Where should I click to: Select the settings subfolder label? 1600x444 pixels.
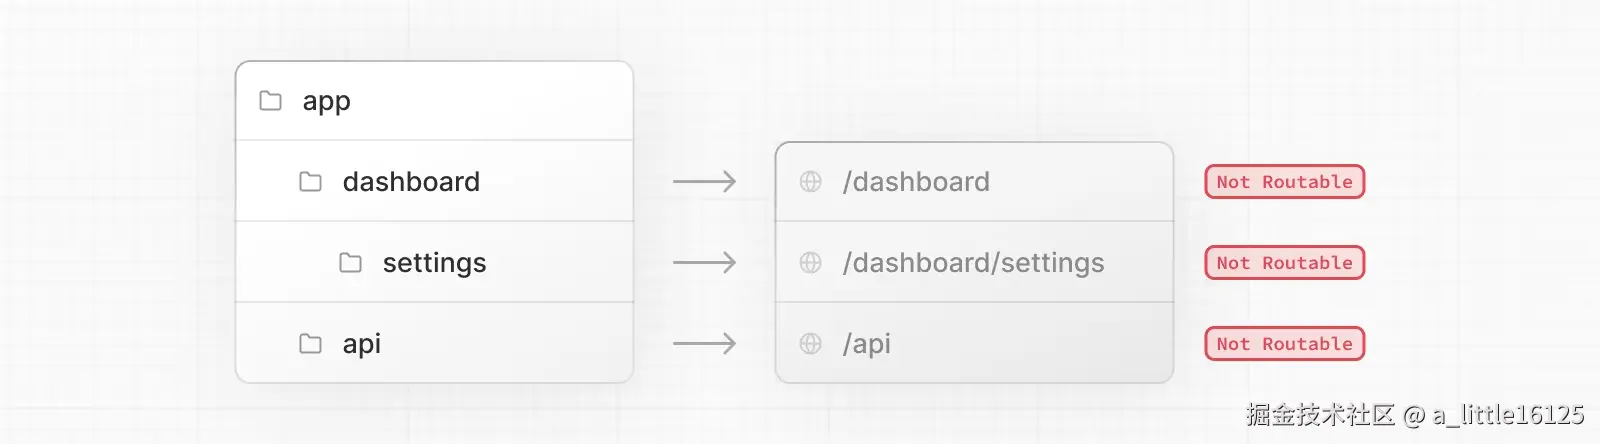point(434,263)
